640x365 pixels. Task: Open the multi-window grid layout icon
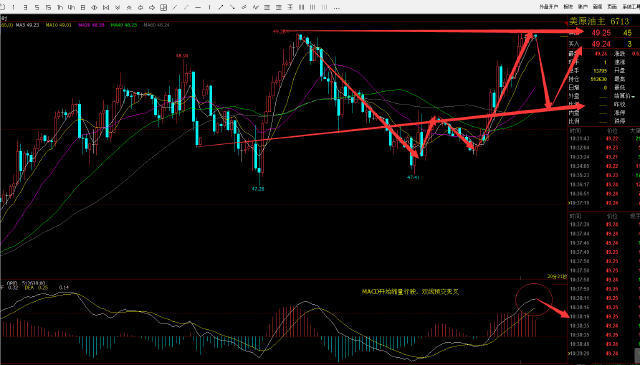164,7
